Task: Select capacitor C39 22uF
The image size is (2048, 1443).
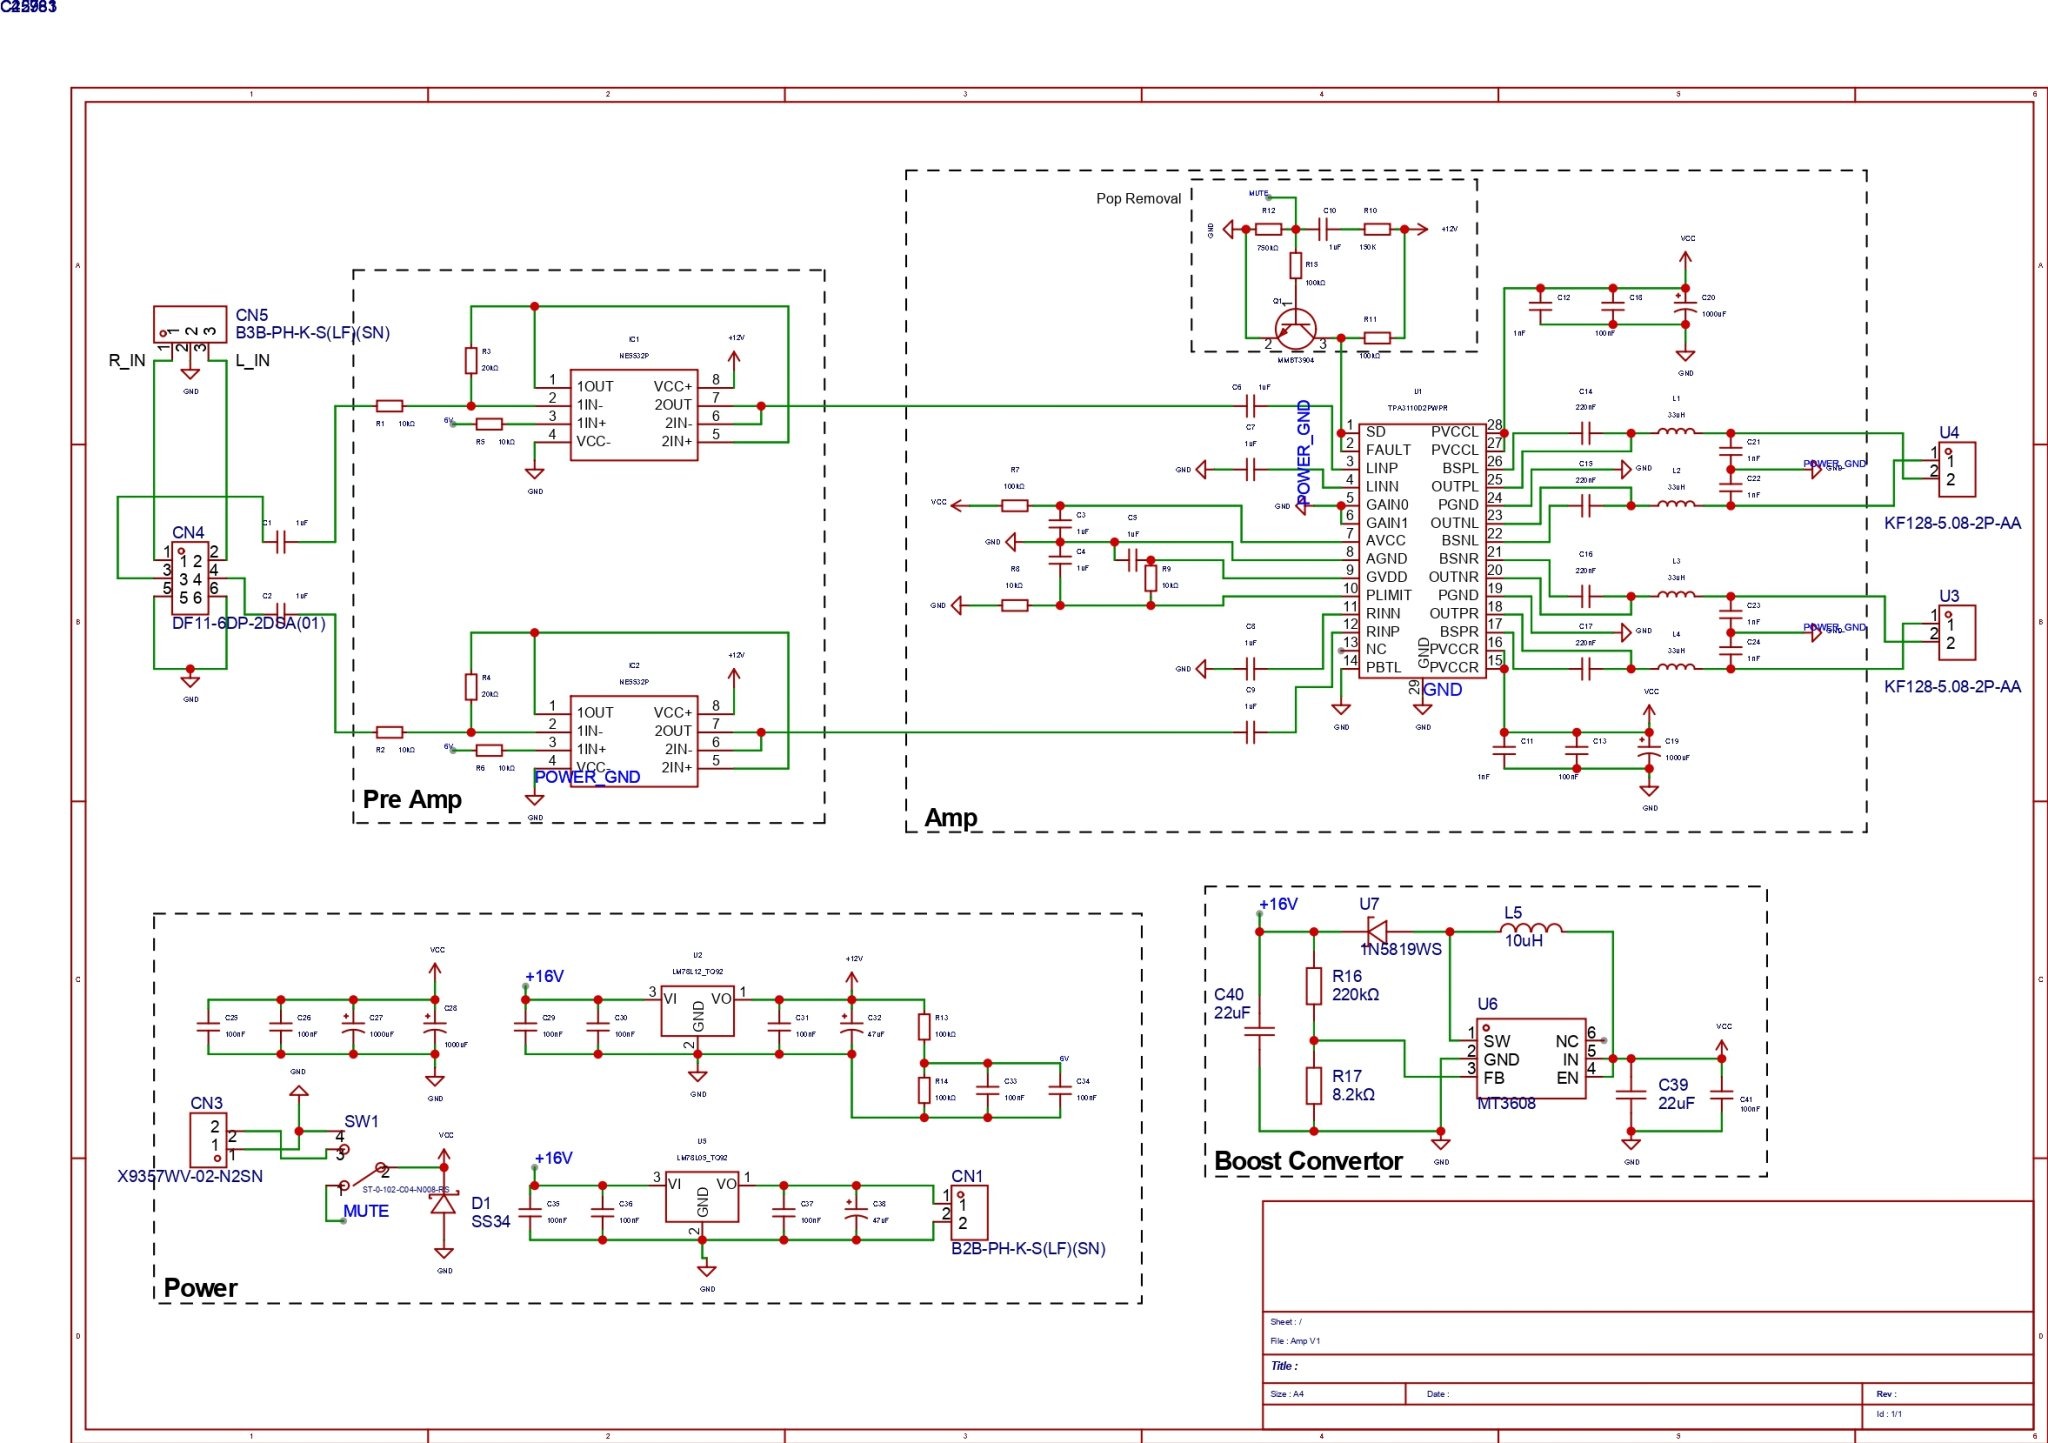Action: (x=1631, y=1095)
